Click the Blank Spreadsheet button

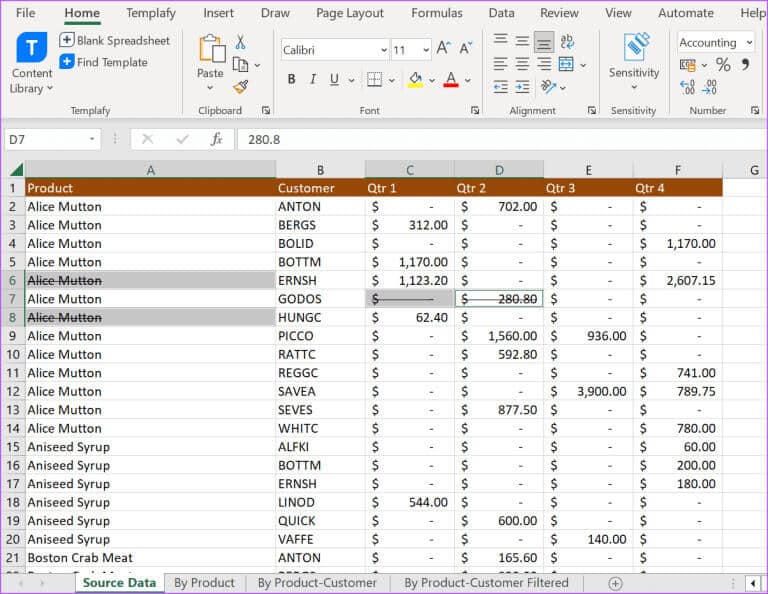coord(114,41)
